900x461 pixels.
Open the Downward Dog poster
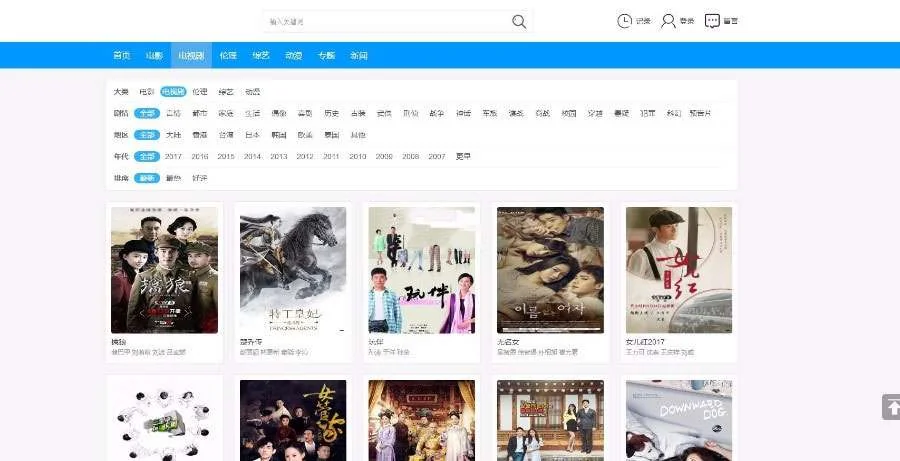(678, 420)
